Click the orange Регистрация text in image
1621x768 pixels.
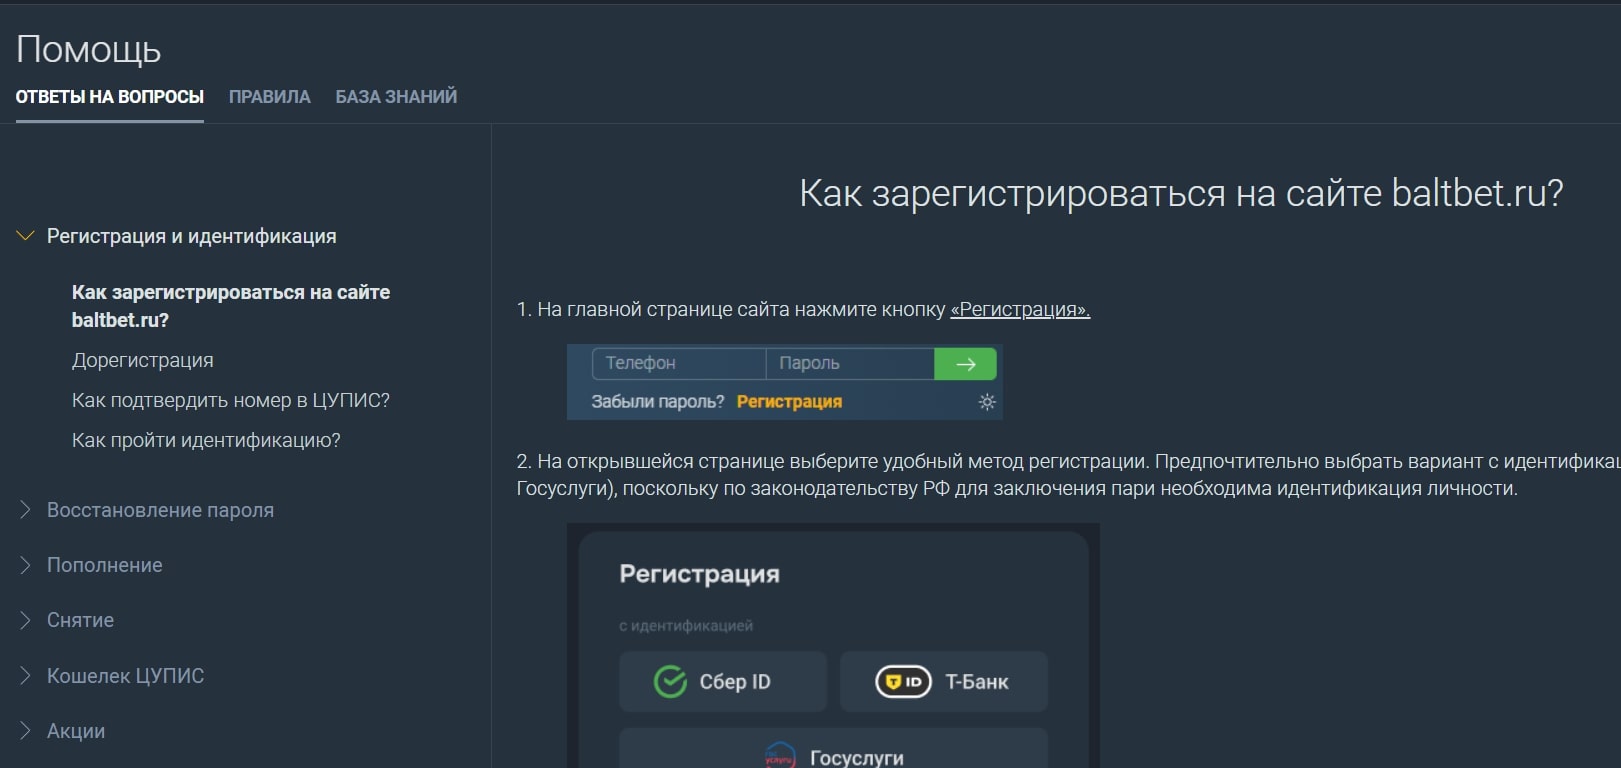789,402
